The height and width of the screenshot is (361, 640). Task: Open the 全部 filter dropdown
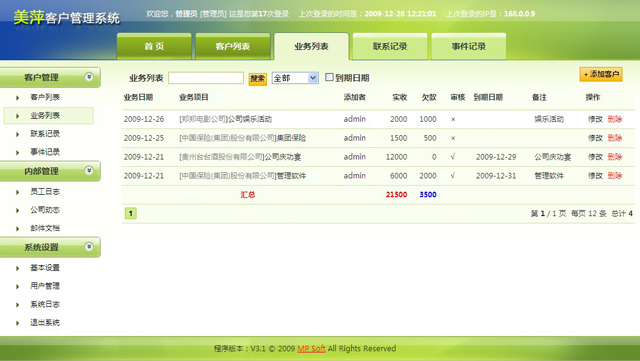pyautogui.click(x=295, y=78)
